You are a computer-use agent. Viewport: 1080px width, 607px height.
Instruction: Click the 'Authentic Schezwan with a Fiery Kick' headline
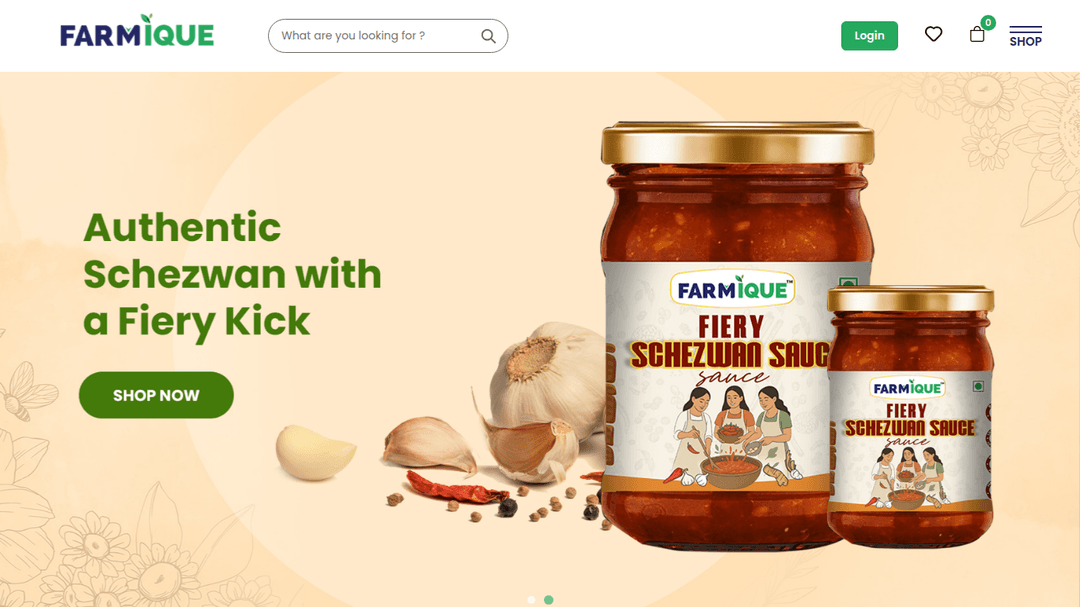(x=232, y=274)
